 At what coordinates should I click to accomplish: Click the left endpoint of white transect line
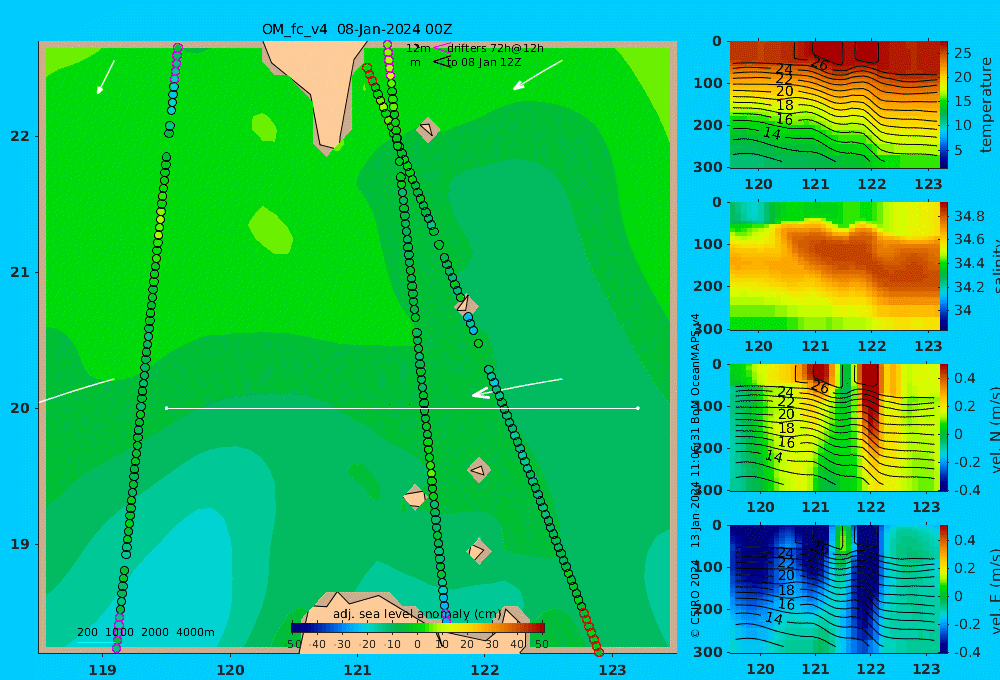click(x=166, y=408)
